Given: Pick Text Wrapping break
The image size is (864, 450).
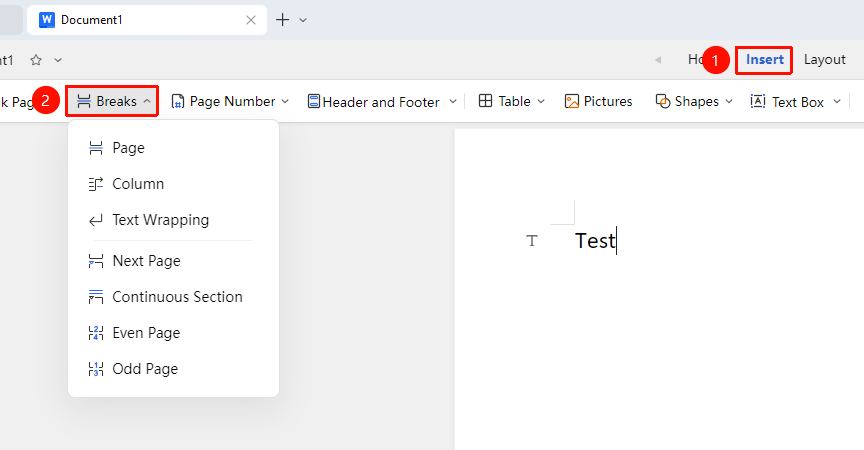Looking at the screenshot, I should [x=173, y=220].
